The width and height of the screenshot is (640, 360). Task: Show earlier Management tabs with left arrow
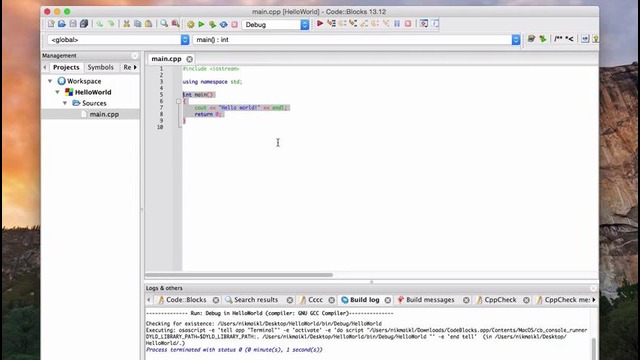45,67
